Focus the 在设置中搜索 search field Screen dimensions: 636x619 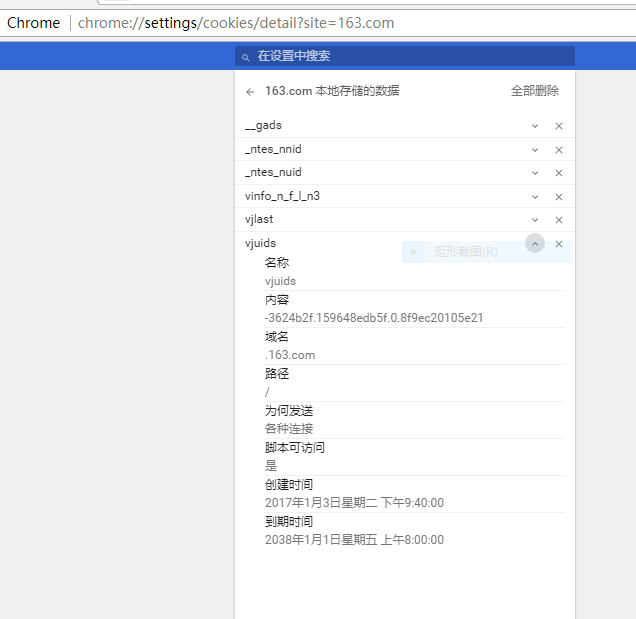(405, 56)
